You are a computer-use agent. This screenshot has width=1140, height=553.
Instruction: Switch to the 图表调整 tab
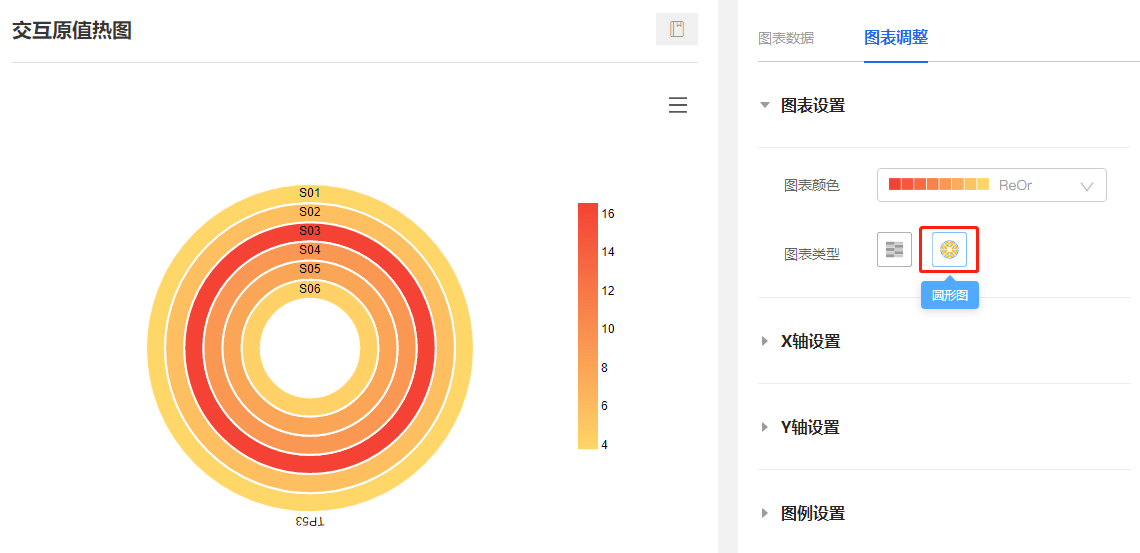click(896, 38)
